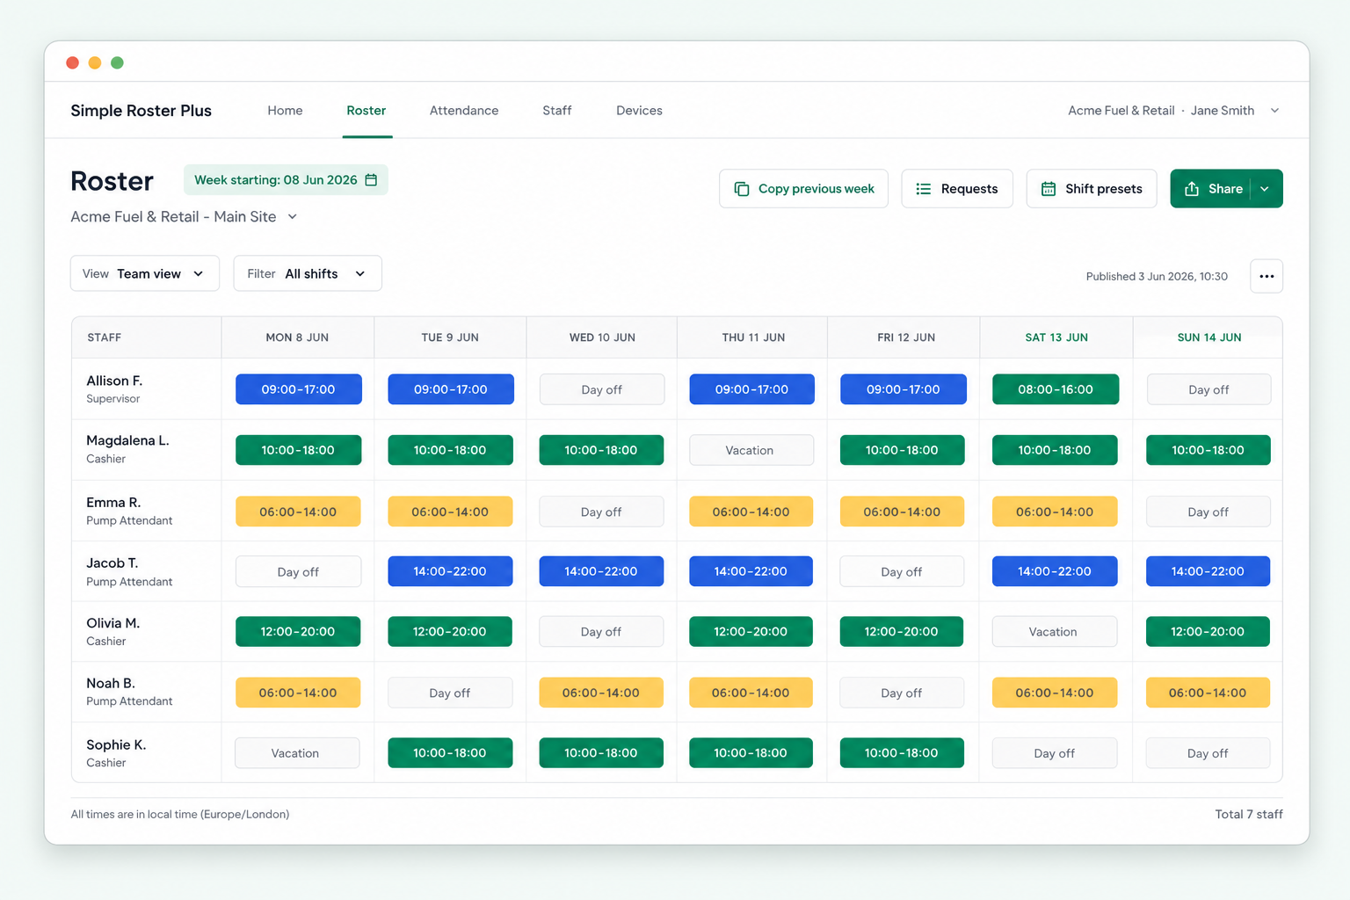Open Sophie K. Friday 10:00-18:00 shift
The height and width of the screenshot is (900, 1350).
coord(902,753)
